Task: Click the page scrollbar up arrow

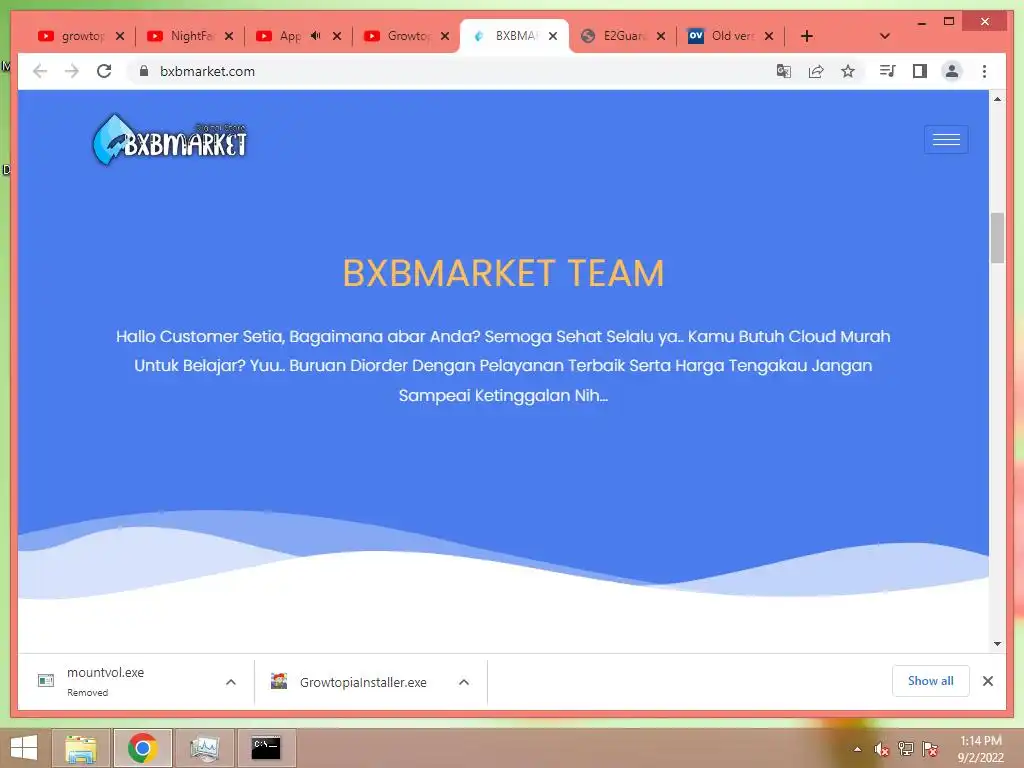Action: (x=997, y=99)
